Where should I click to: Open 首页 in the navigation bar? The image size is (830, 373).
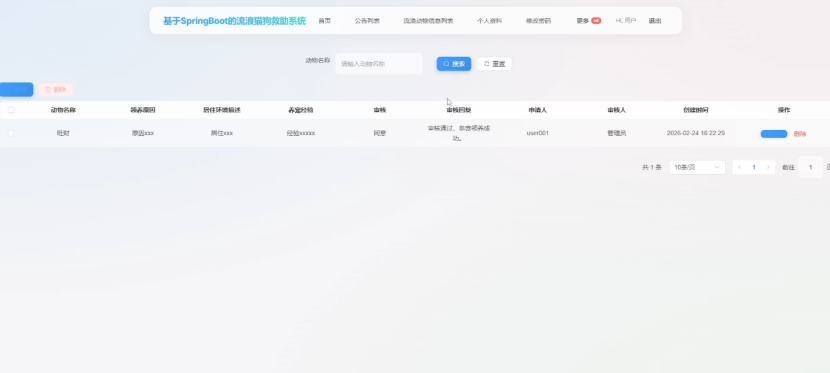[x=324, y=21]
